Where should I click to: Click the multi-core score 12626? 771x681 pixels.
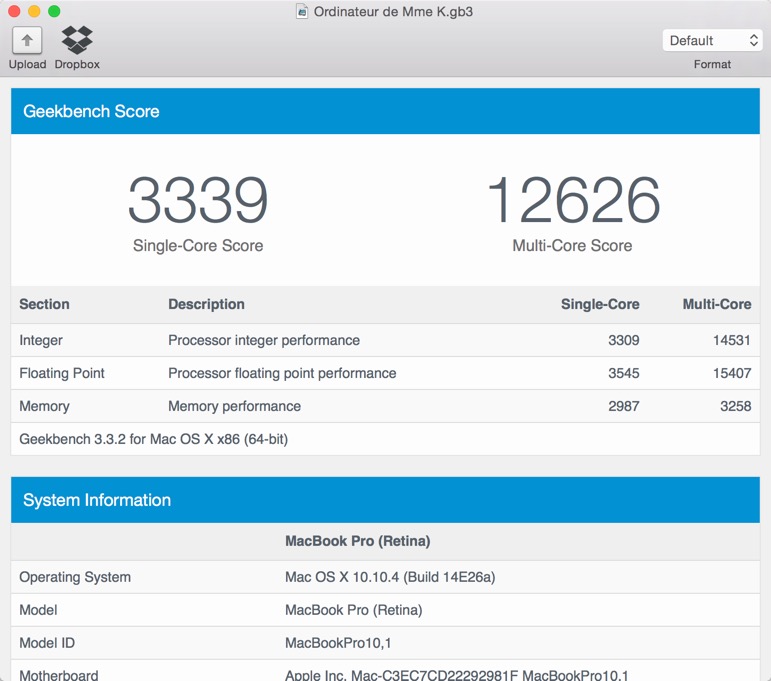(x=573, y=199)
